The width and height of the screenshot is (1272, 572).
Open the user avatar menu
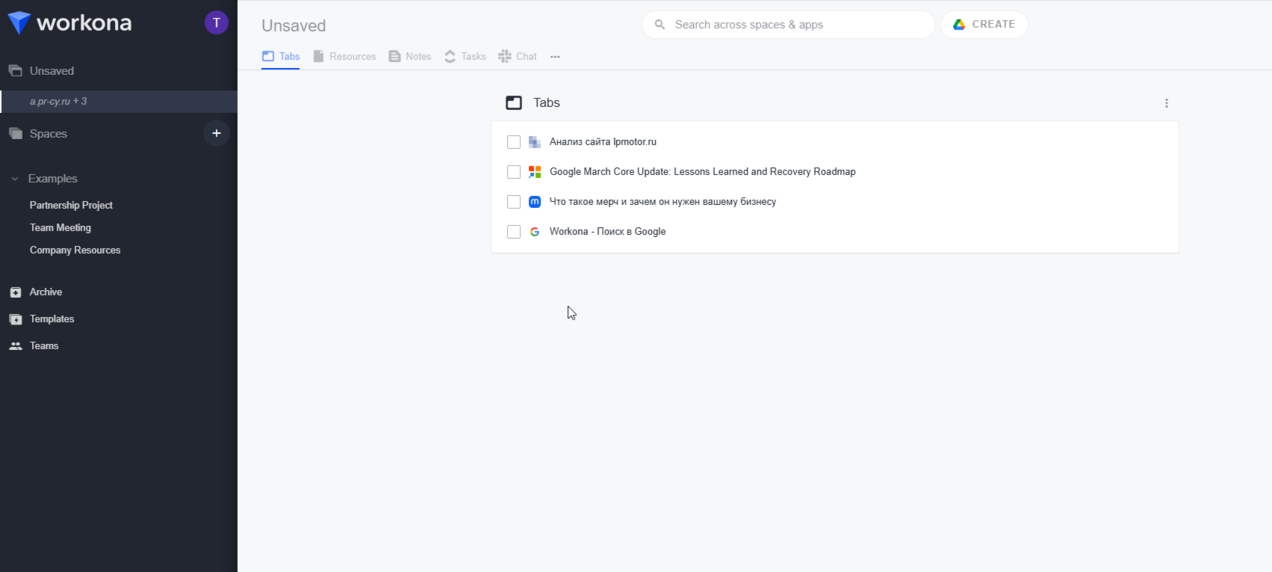tap(216, 22)
